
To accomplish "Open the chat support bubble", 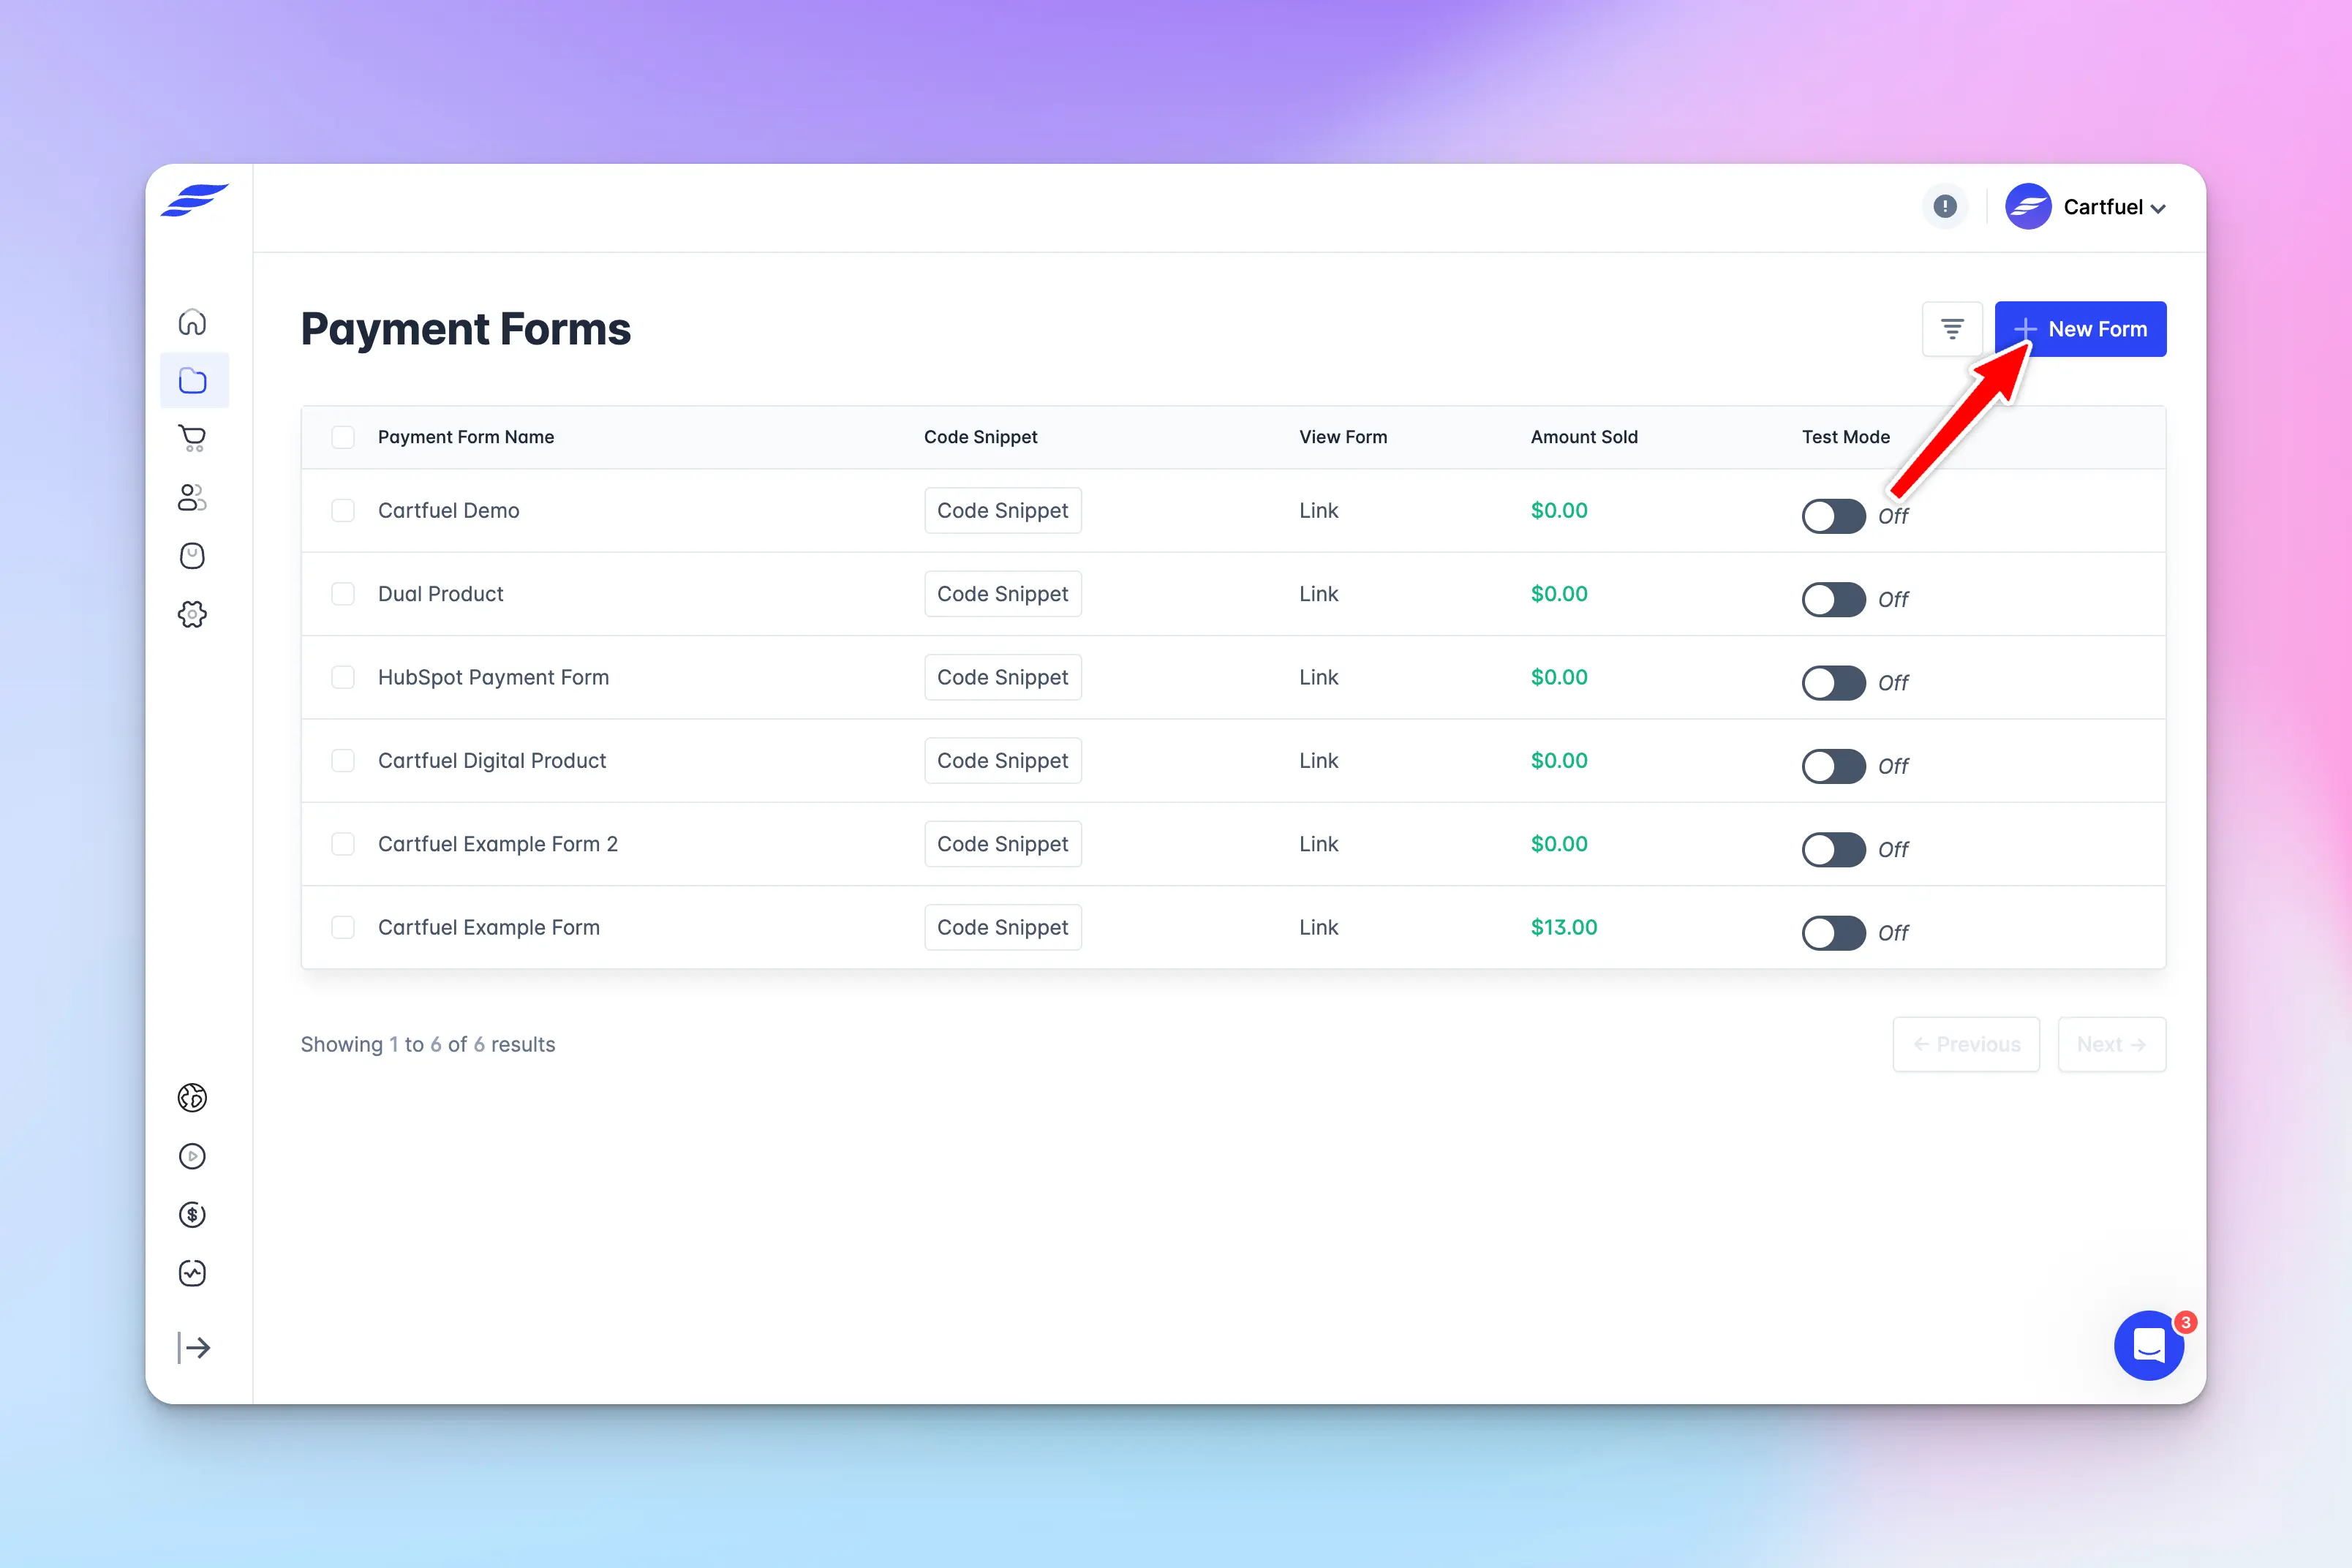I will pyautogui.click(x=2149, y=1345).
